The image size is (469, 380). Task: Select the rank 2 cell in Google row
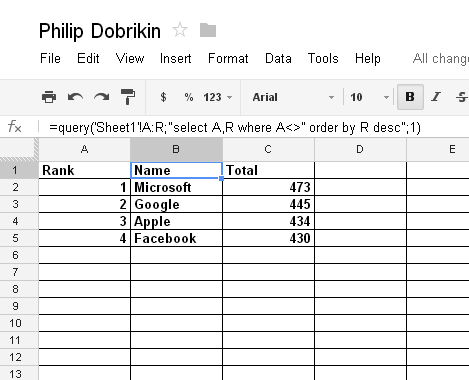85,204
